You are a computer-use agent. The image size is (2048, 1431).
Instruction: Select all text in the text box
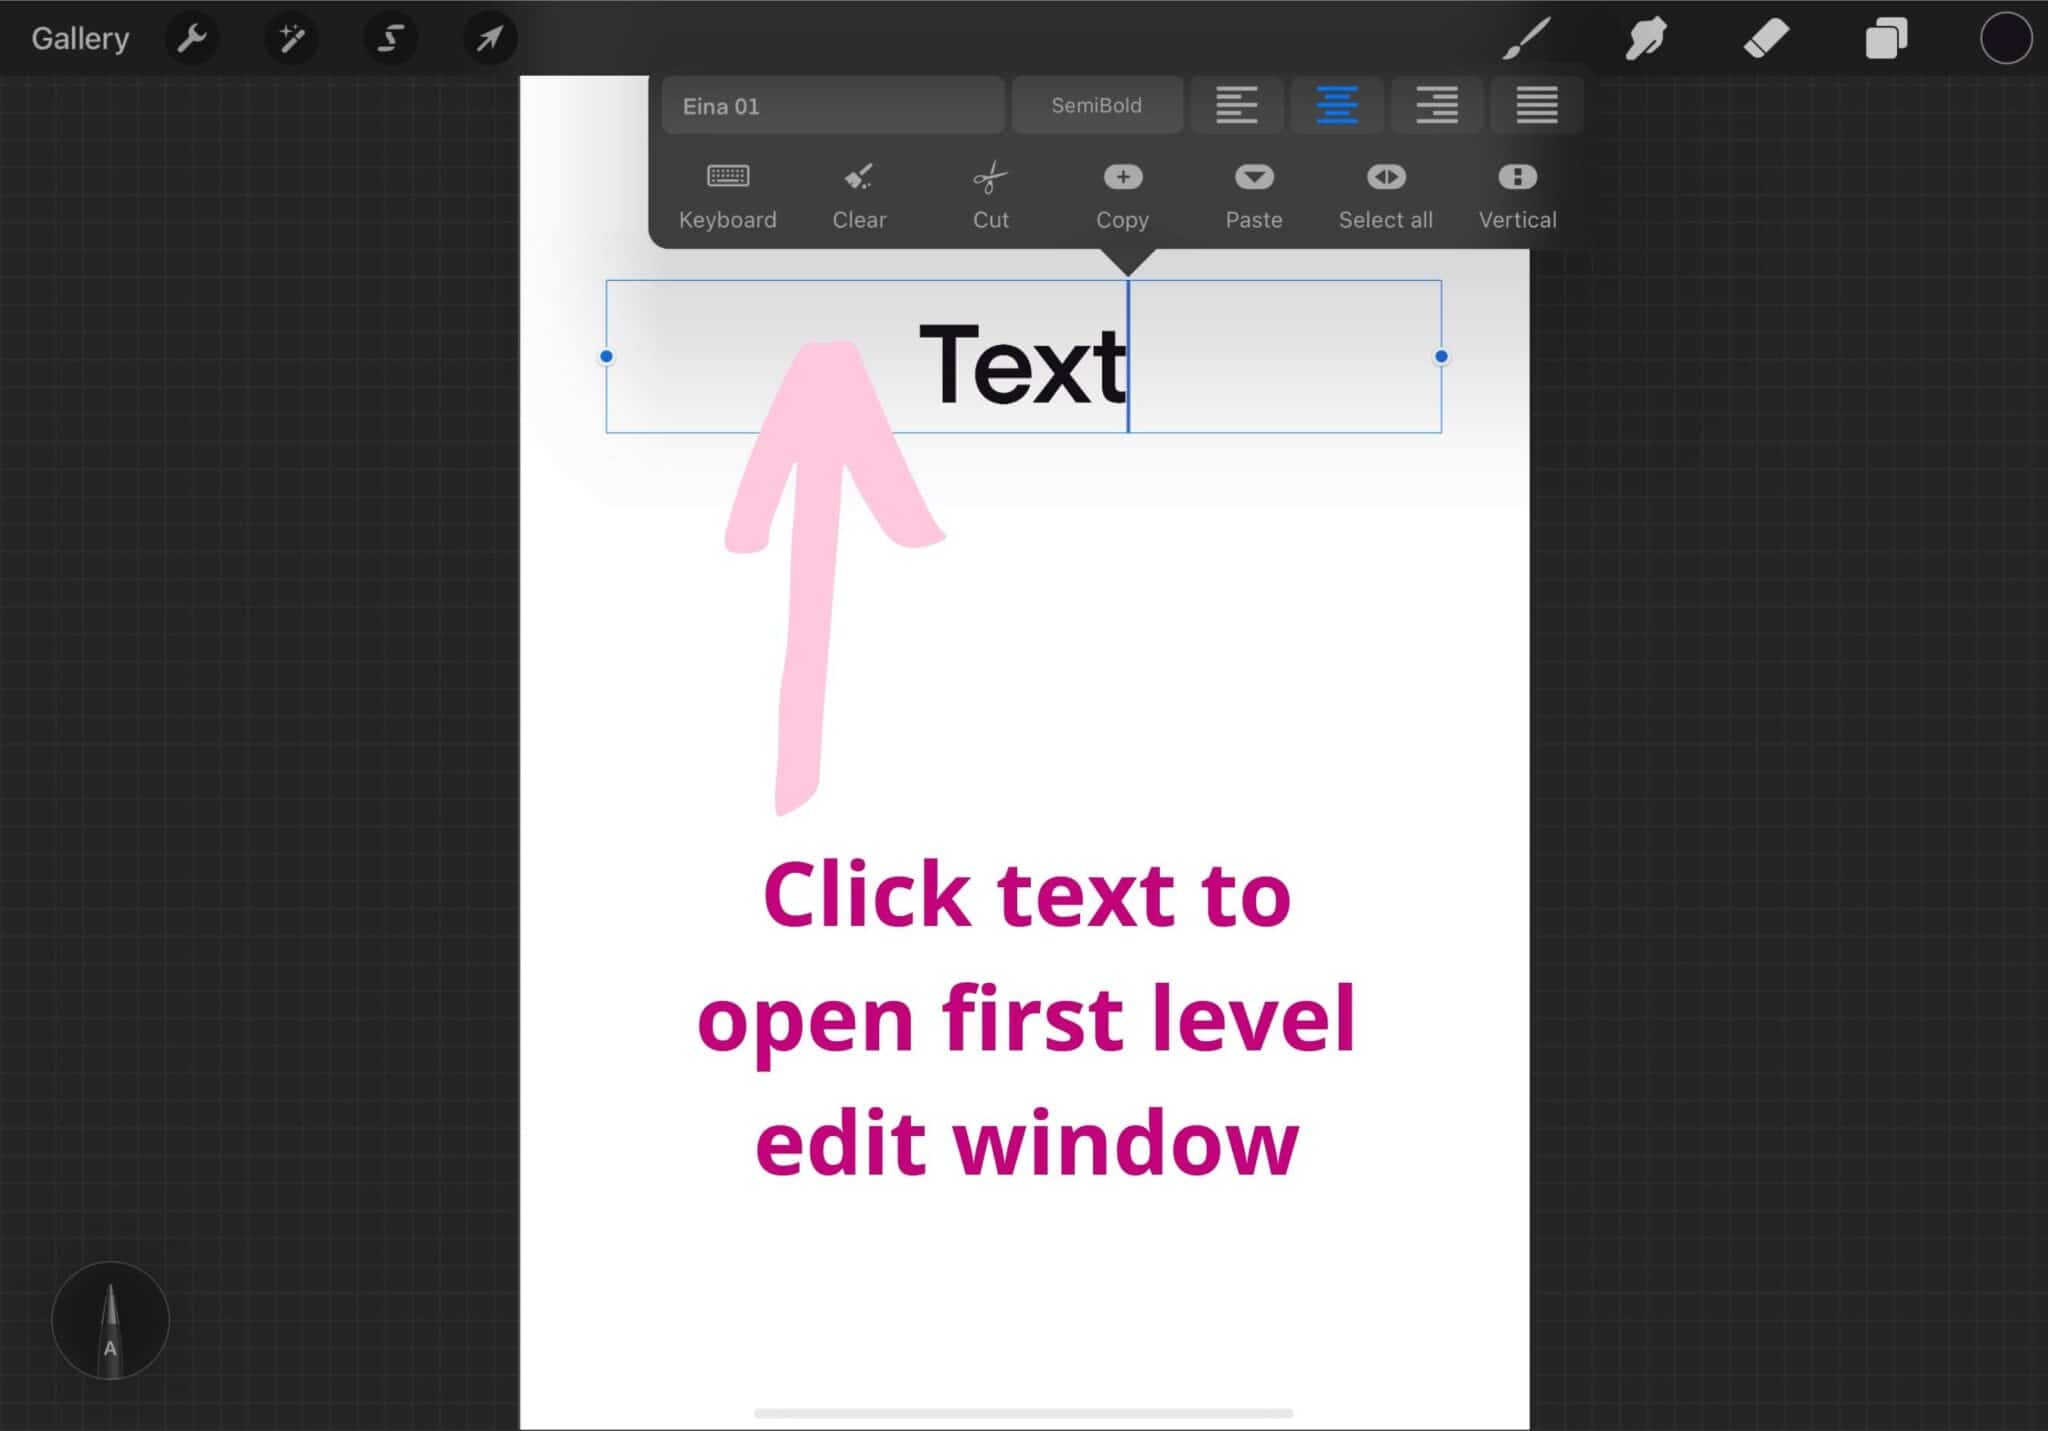click(x=1385, y=192)
